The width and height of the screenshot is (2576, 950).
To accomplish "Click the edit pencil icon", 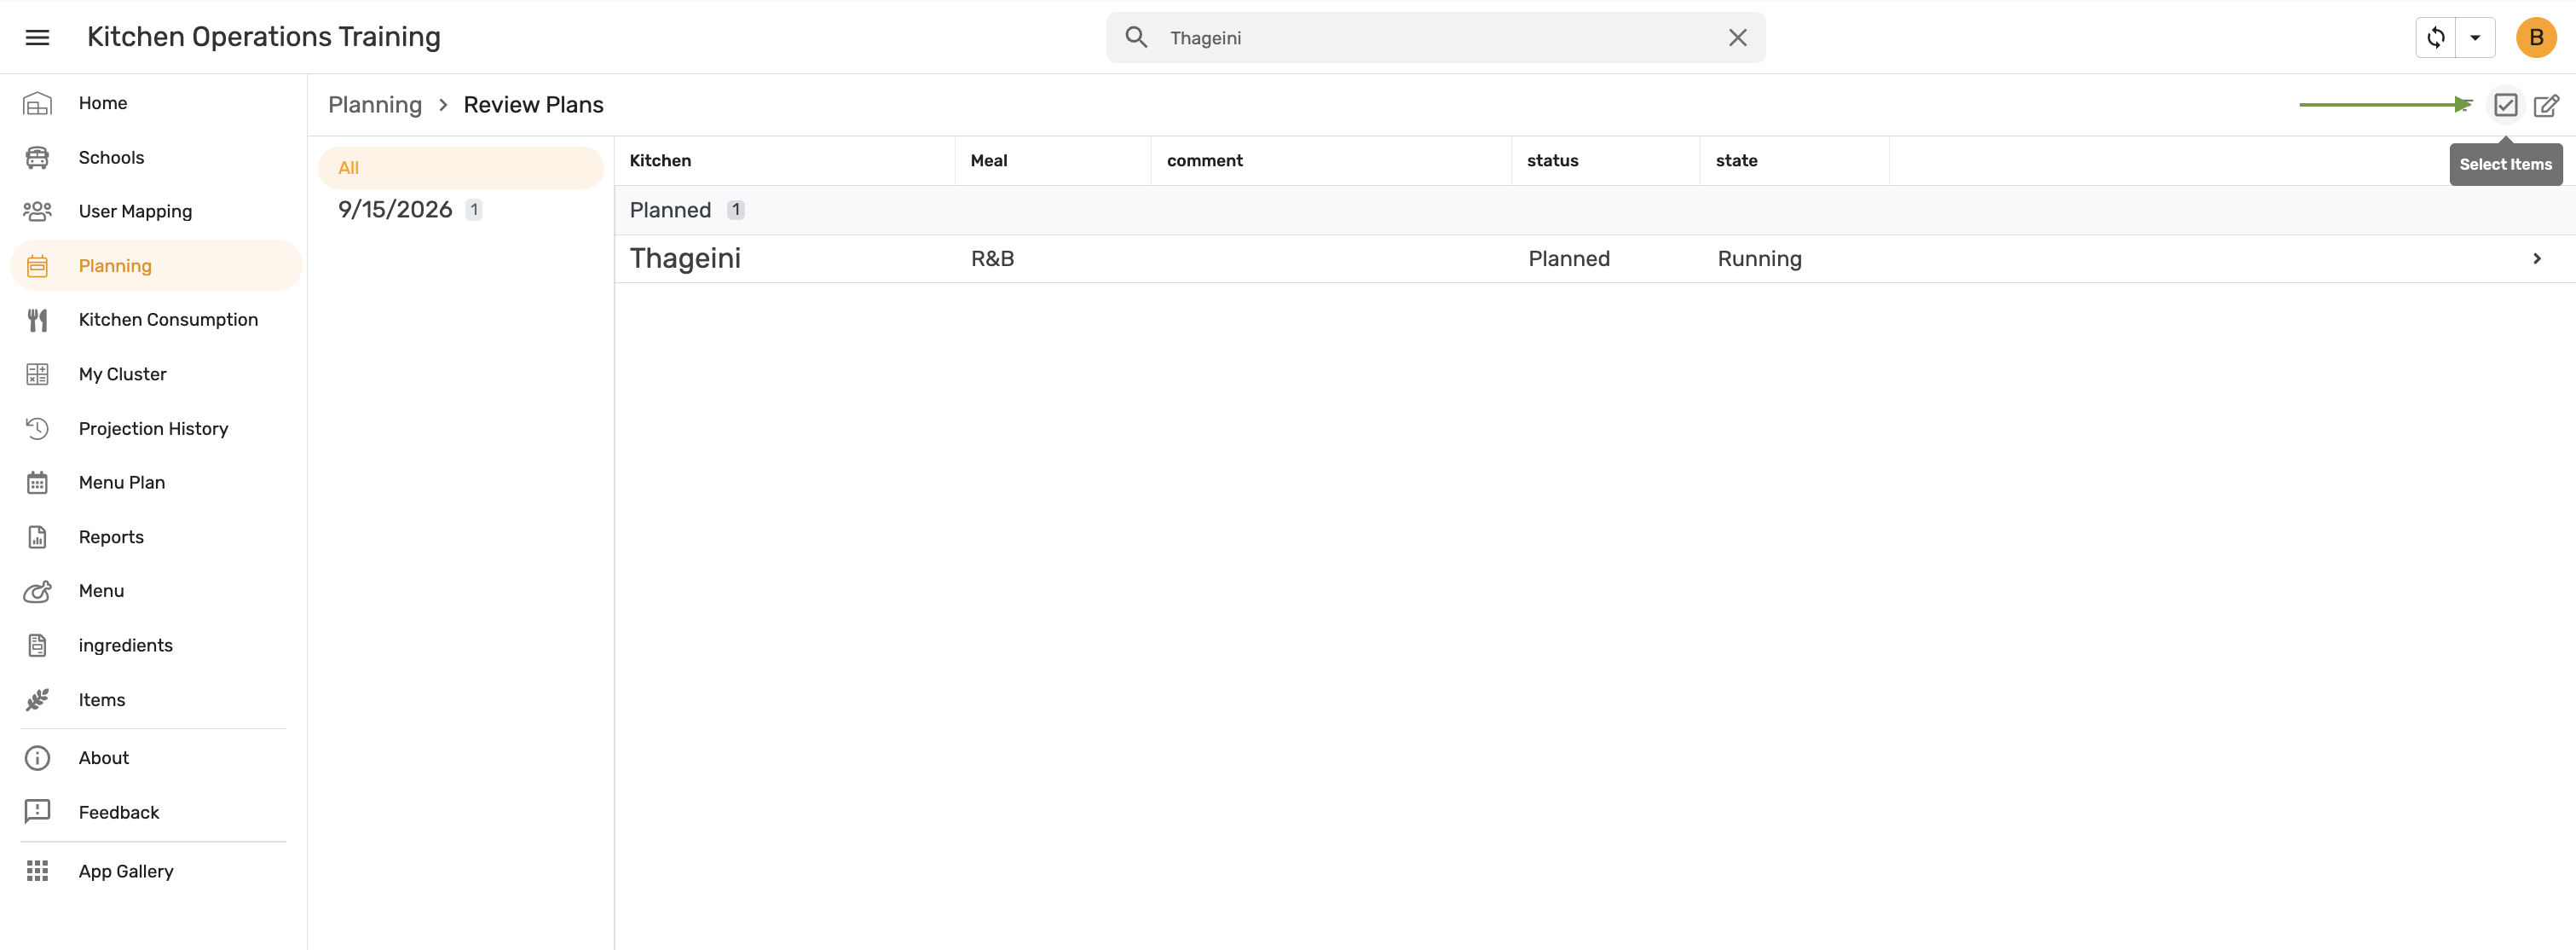I will pos(2546,104).
